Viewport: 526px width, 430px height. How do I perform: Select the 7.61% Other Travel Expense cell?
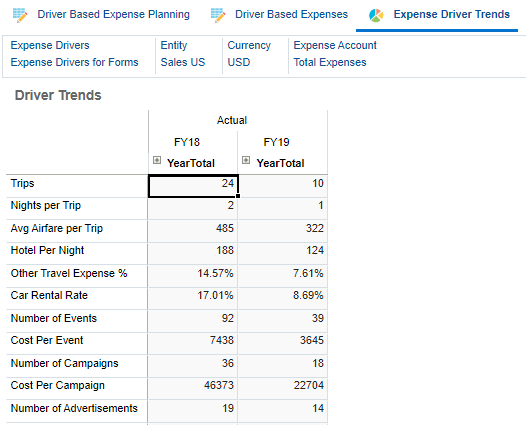[x=283, y=275]
